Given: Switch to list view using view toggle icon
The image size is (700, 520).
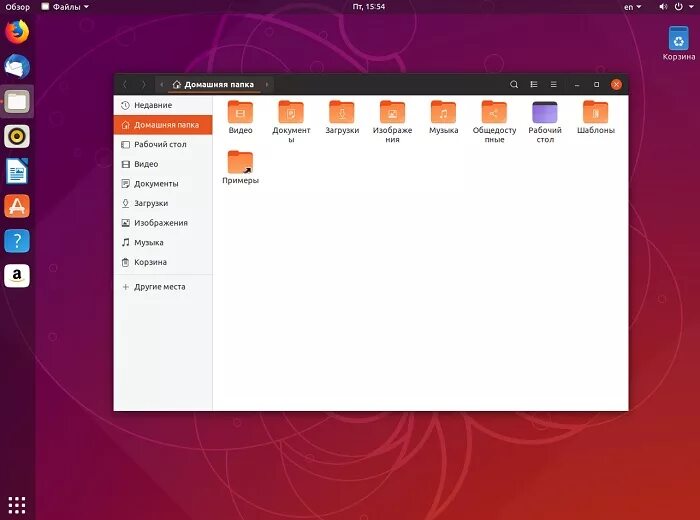Looking at the screenshot, I should tap(533, 84).
